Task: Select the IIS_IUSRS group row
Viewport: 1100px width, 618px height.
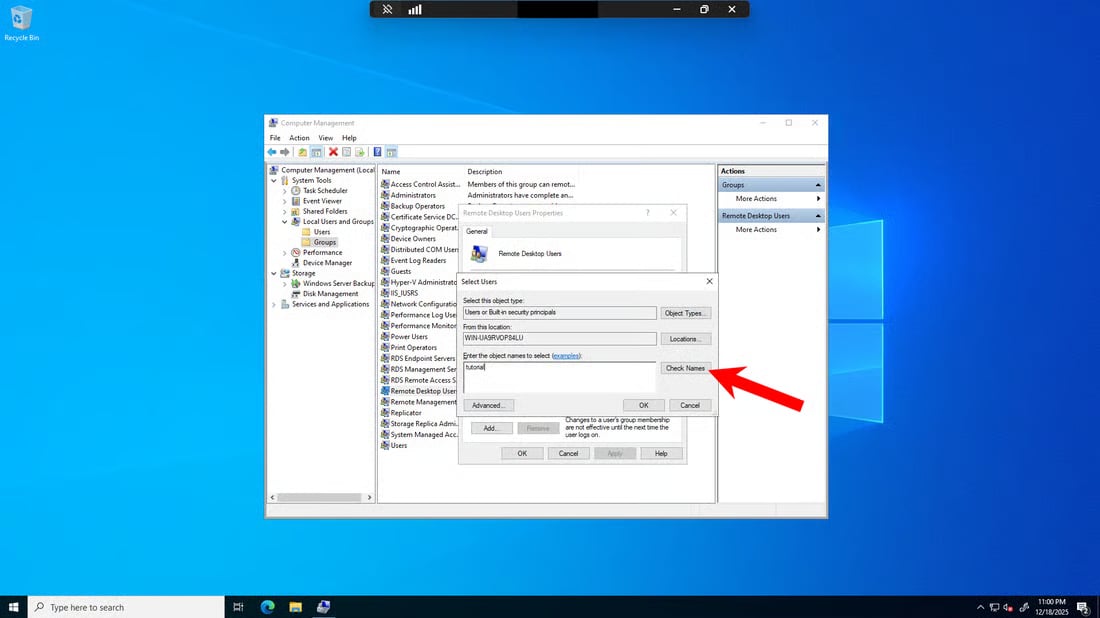Action: coord(403,293)
